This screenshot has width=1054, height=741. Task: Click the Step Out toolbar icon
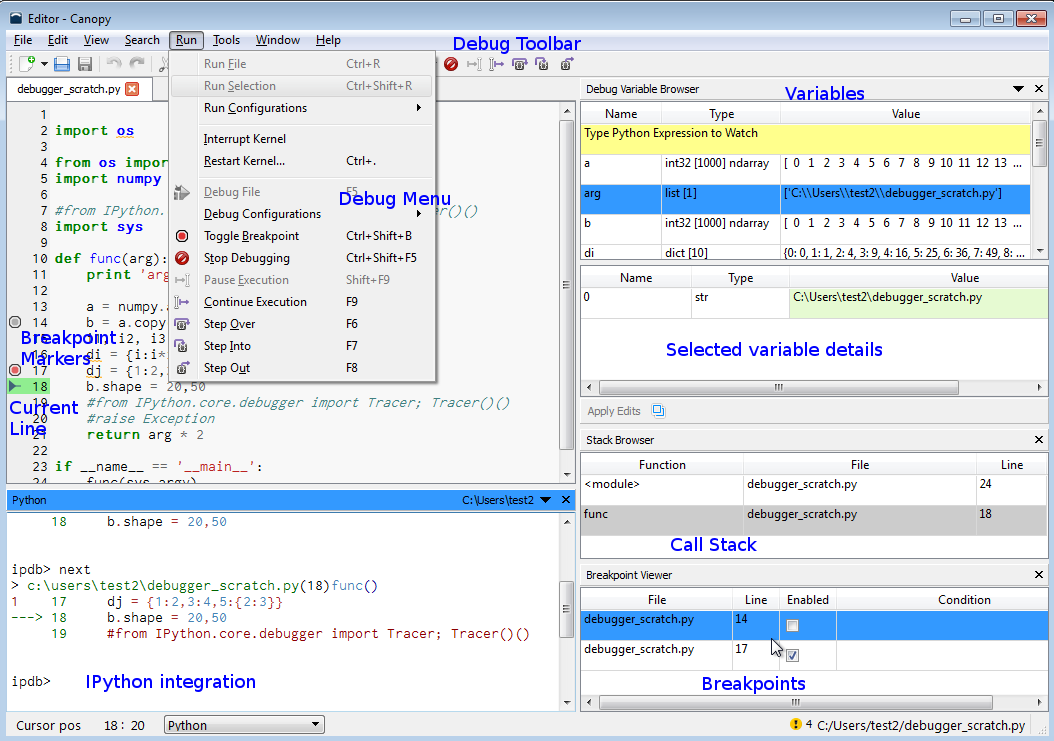click(566, 64)
